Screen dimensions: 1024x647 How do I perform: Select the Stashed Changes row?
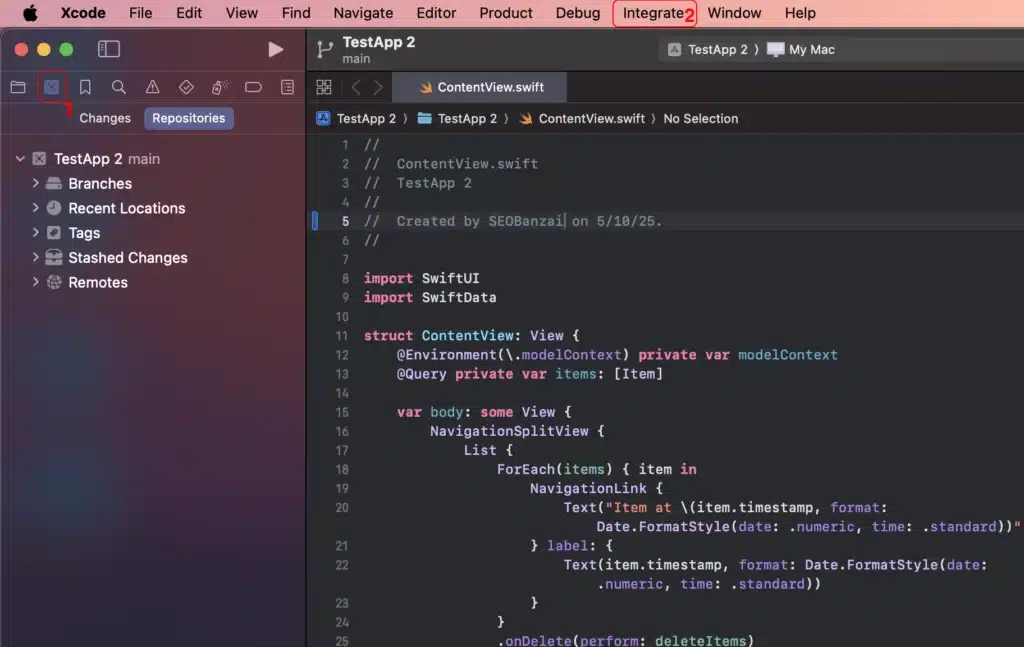pos(153,257)
